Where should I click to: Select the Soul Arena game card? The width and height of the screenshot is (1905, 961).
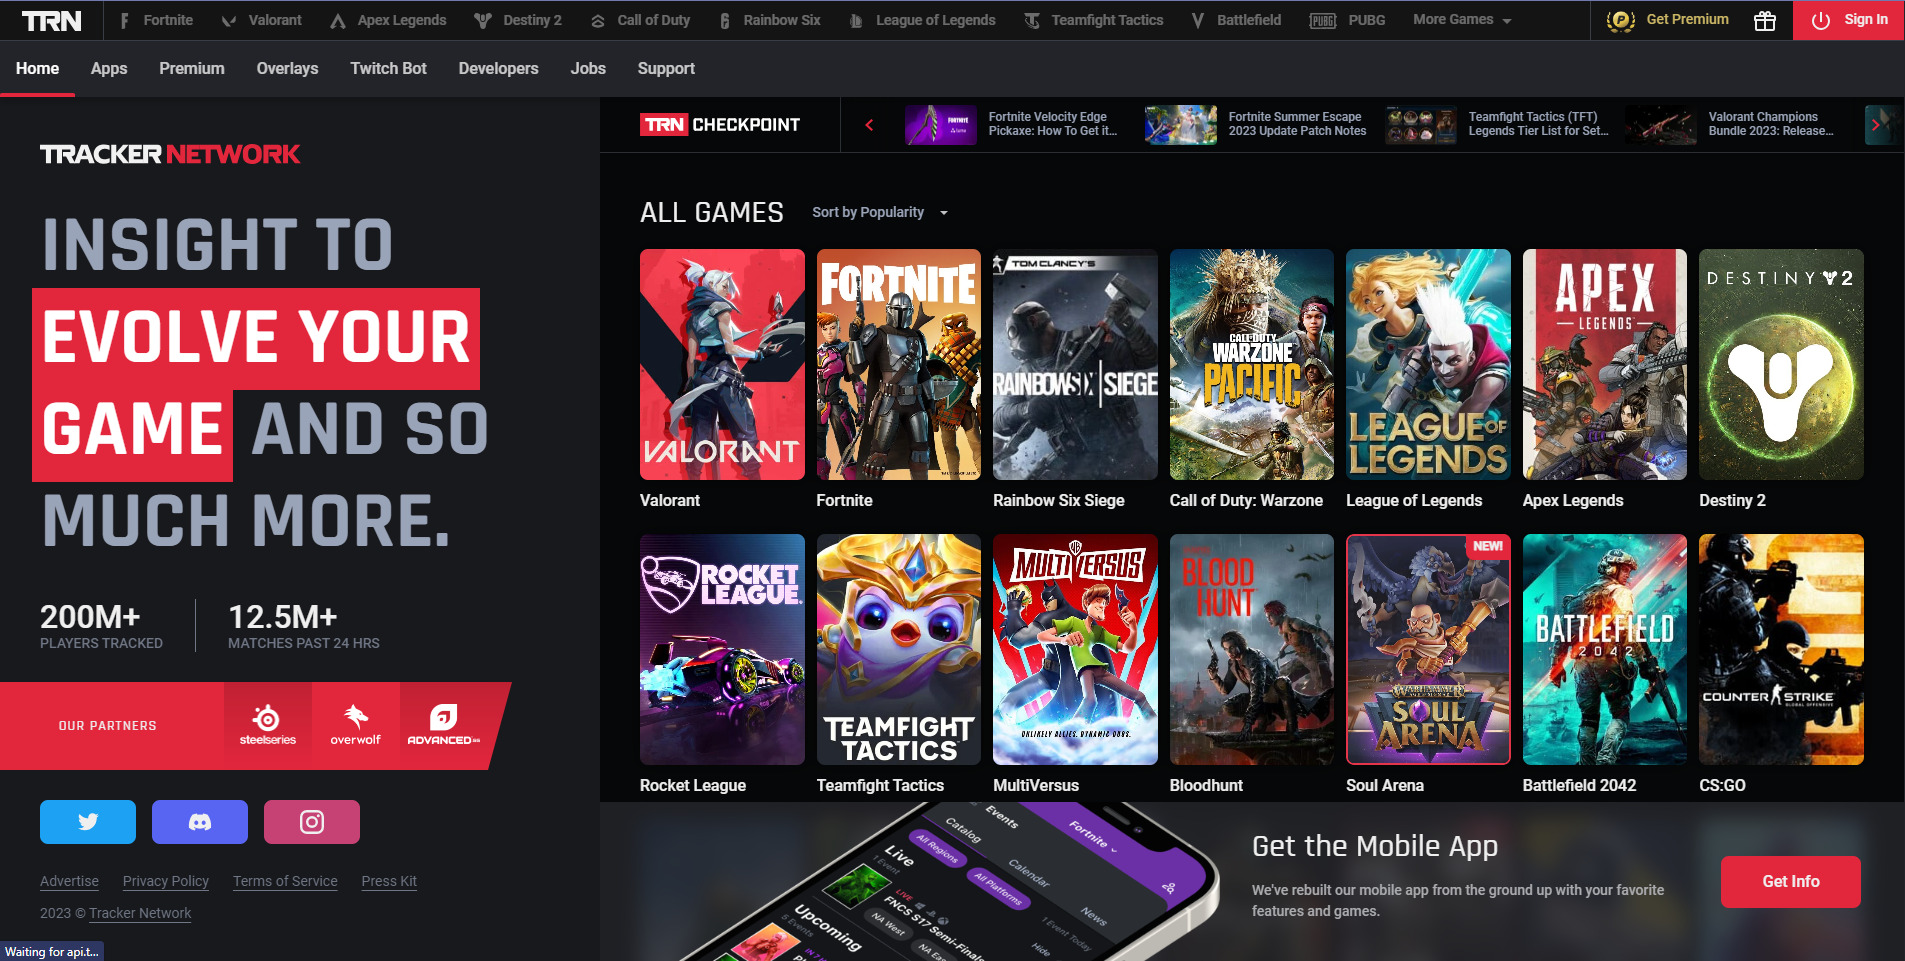click(x=1428, y=665)
